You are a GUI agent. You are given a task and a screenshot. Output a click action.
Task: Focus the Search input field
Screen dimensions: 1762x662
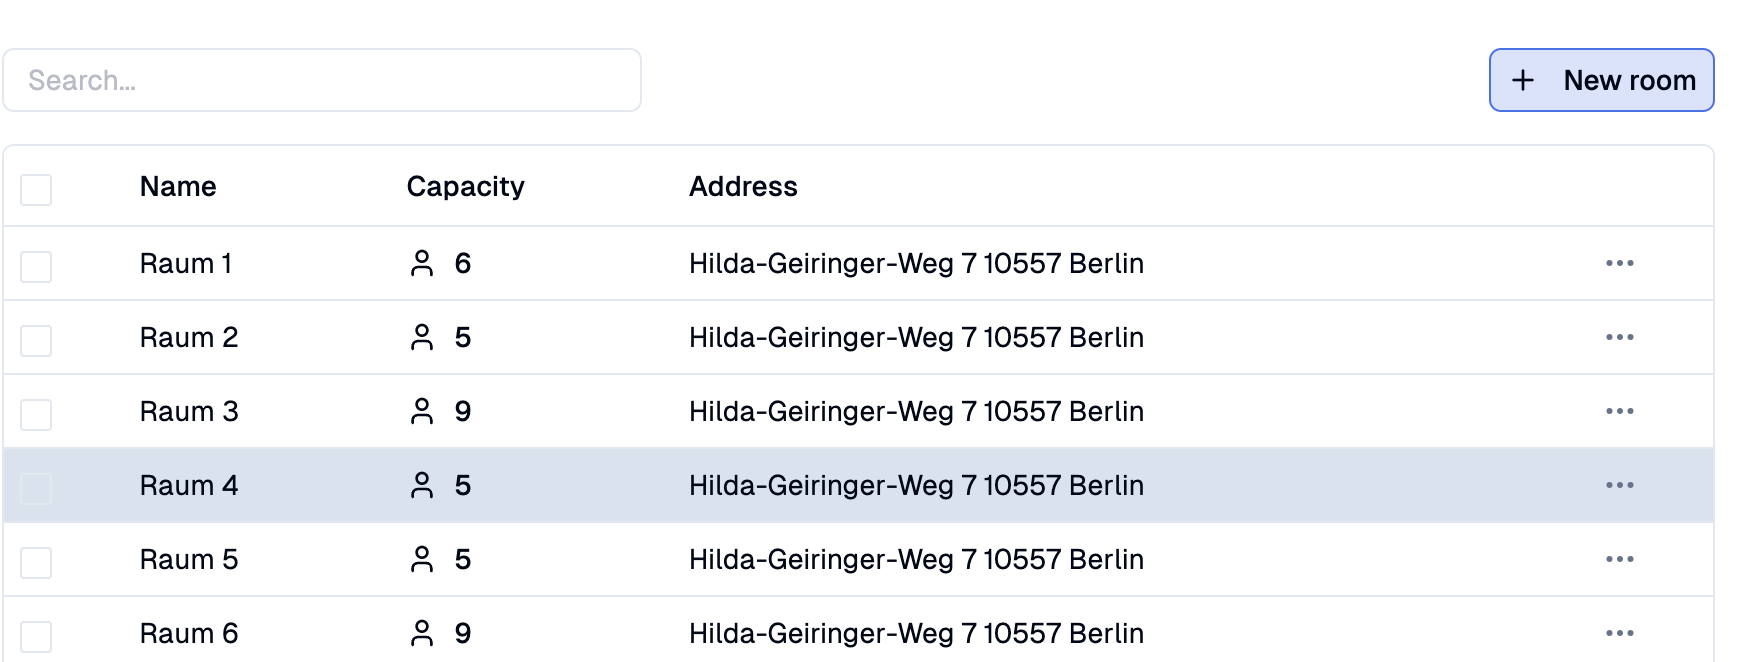pyautogui.click(x=322, y=80)
